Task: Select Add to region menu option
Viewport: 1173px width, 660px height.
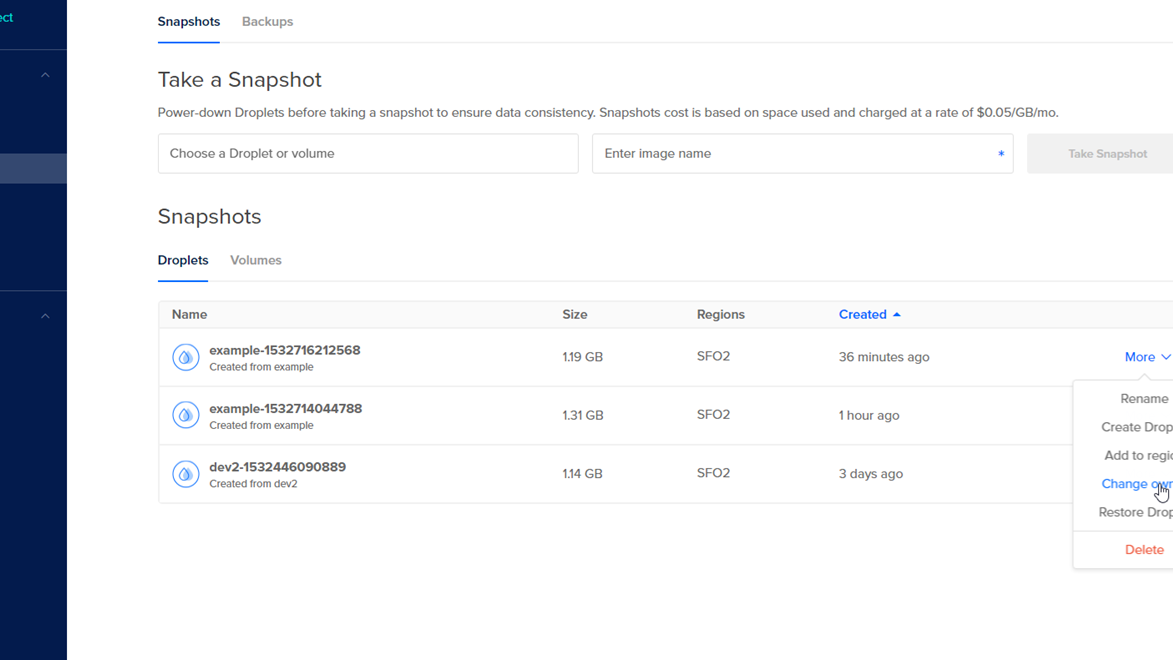Action: [x=1137, y=456]
